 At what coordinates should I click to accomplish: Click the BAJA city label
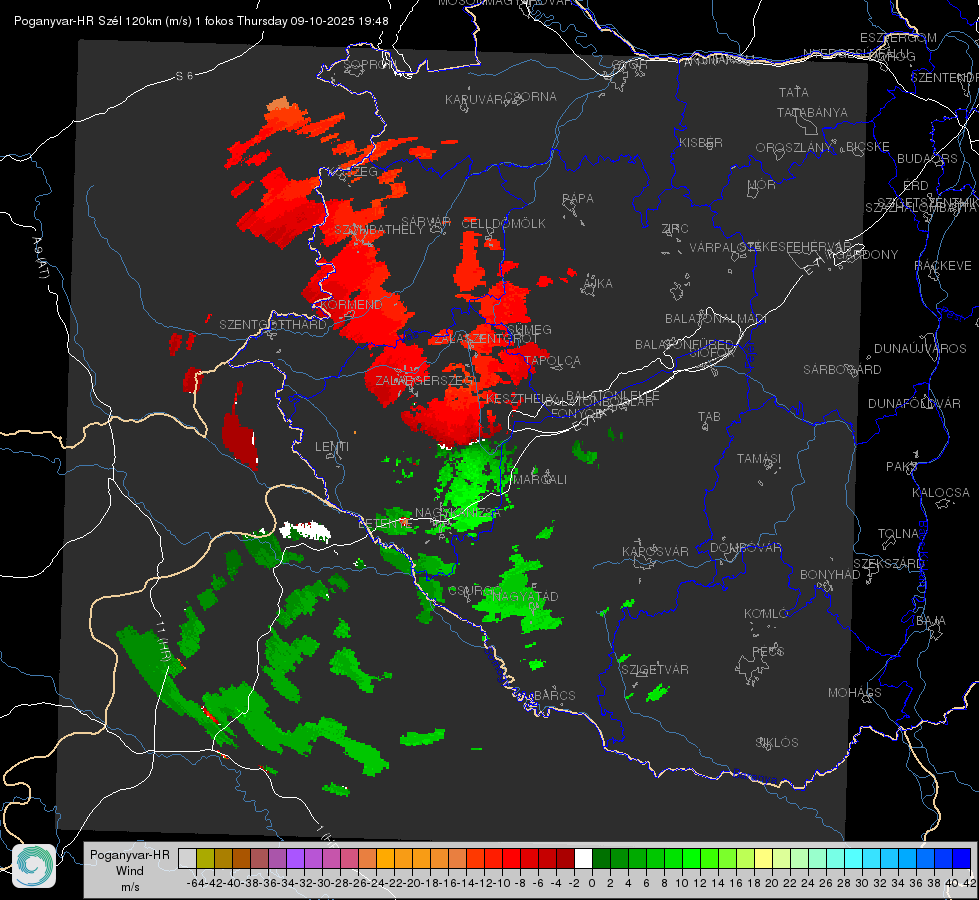point(931,621)
